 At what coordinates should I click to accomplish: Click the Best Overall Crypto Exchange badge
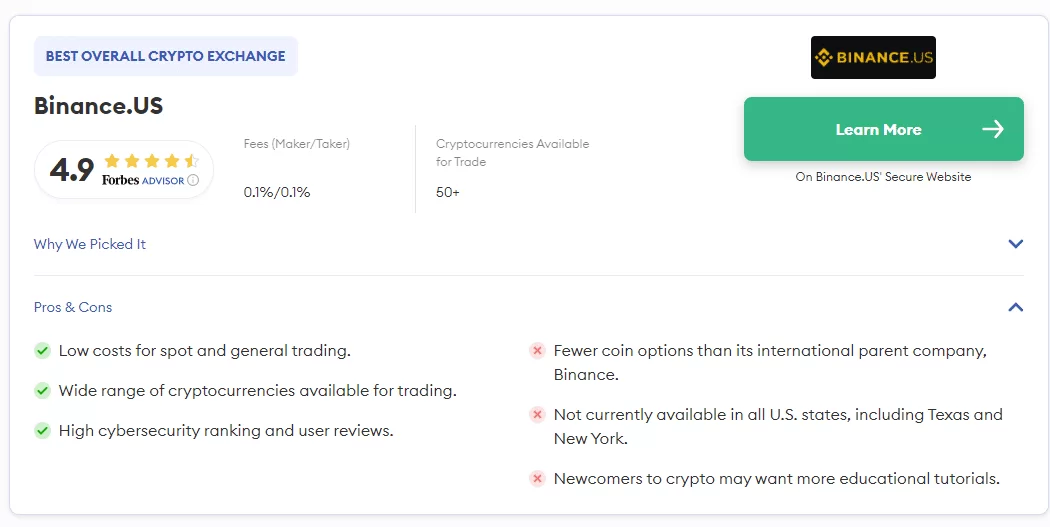click(165, 56)
